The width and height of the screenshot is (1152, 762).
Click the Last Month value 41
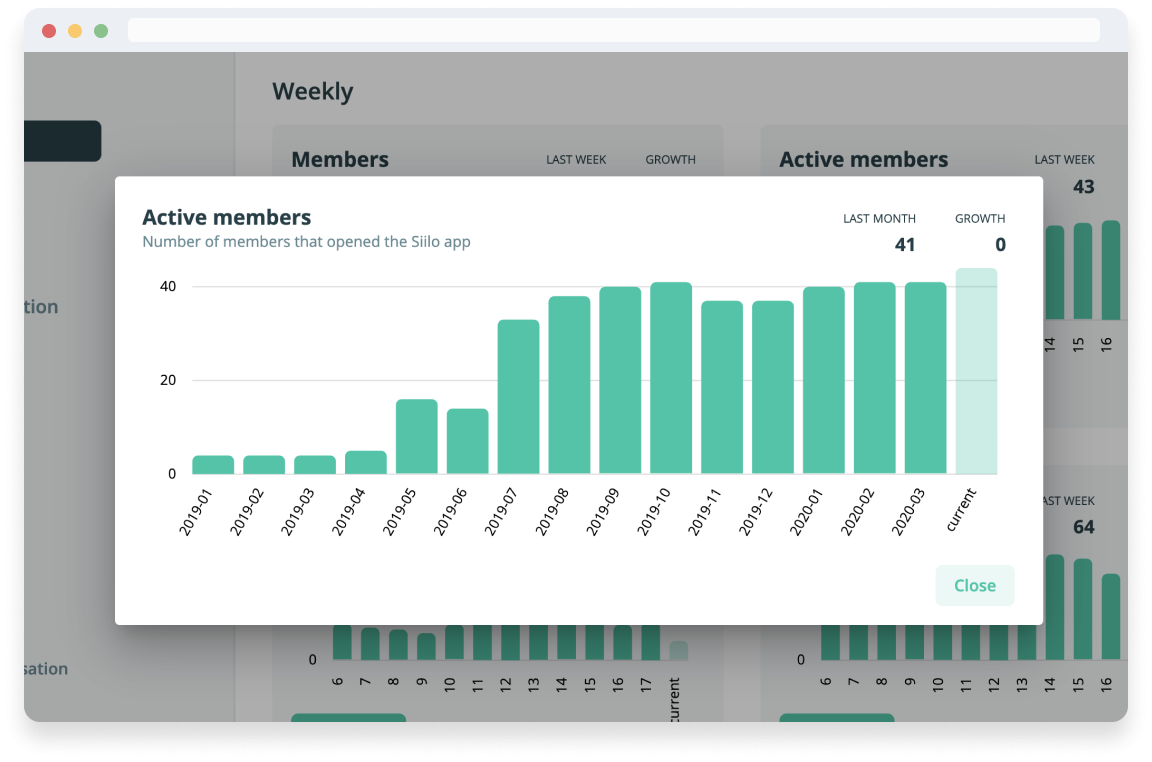tap(904, 245)
